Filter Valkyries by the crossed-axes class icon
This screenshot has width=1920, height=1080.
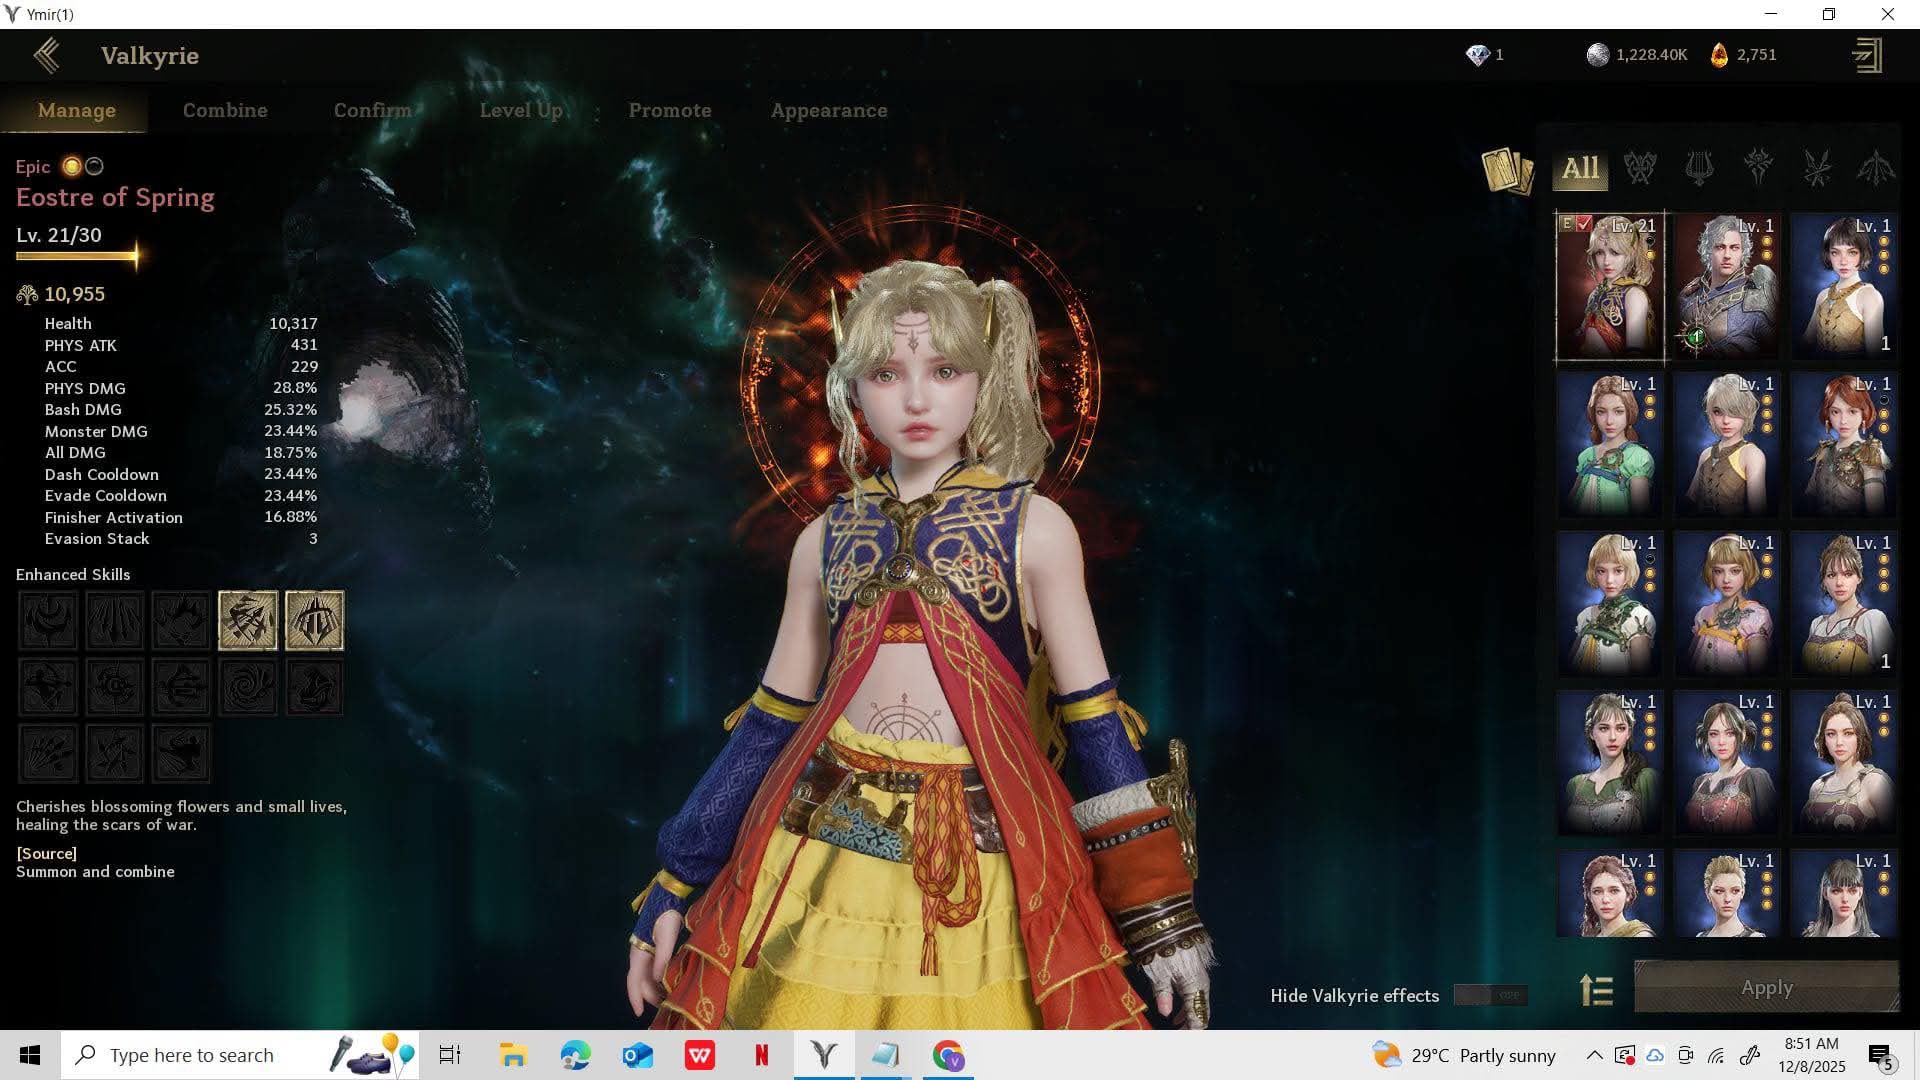pyautogui.click(x=1640, y=168)
